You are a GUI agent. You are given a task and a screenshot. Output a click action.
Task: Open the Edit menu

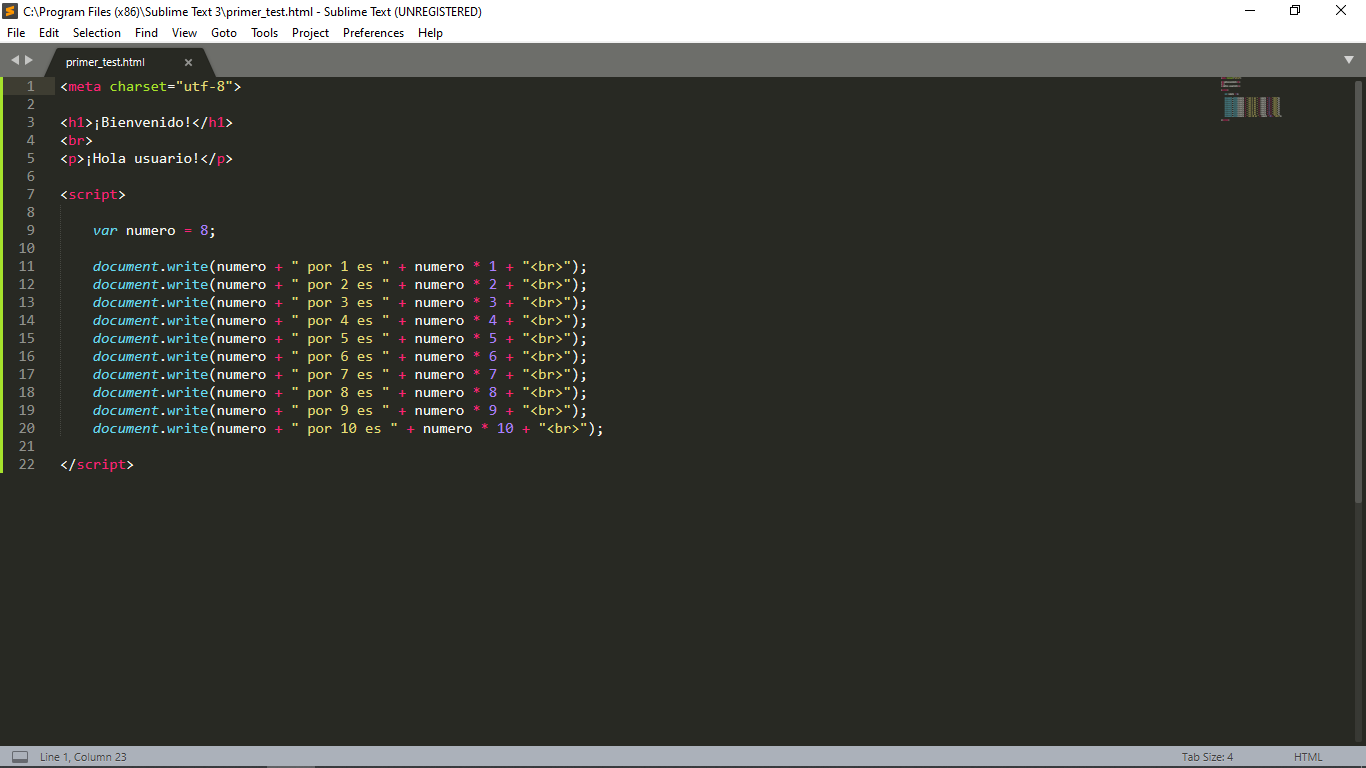[x=49, y=33]
